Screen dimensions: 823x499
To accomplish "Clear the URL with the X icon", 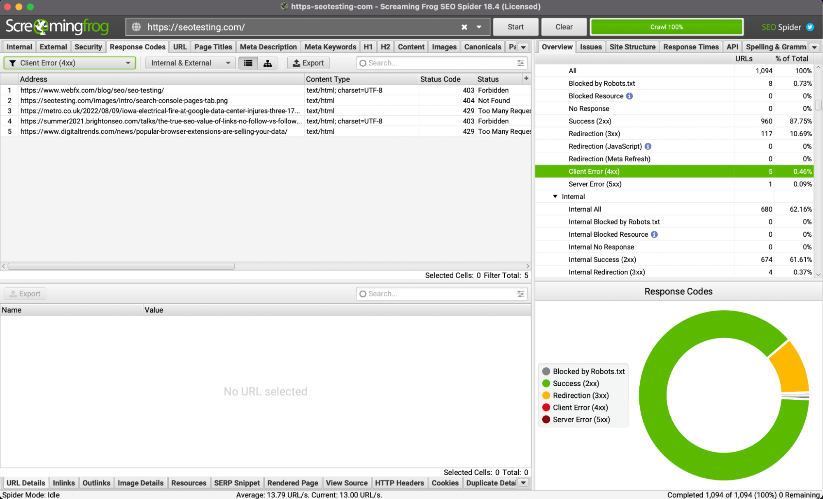I will [x=465, y=27].
